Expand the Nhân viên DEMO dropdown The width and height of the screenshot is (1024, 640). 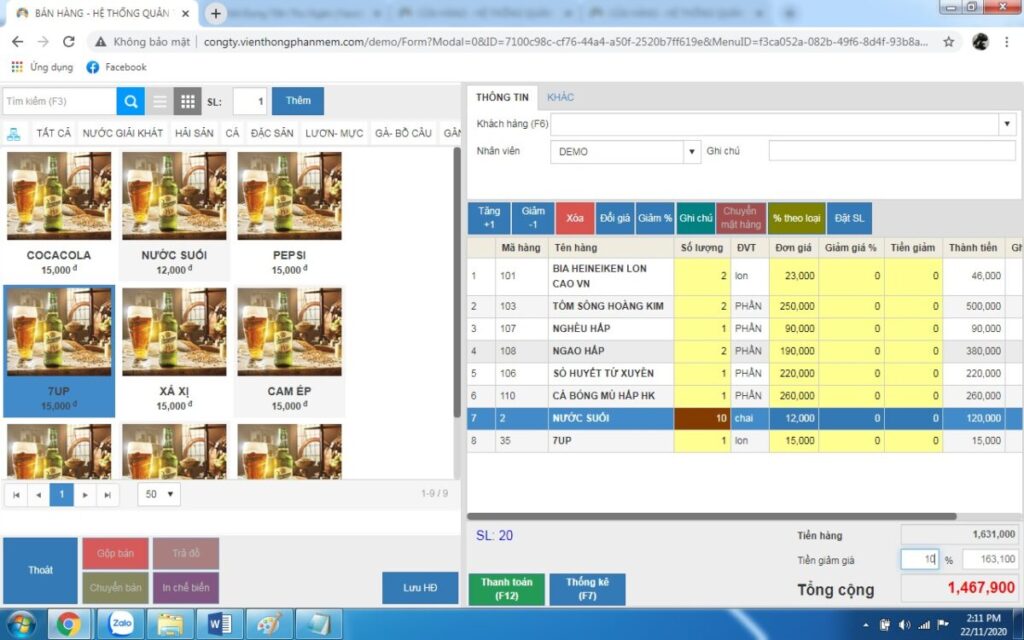[x=692, y=152]
